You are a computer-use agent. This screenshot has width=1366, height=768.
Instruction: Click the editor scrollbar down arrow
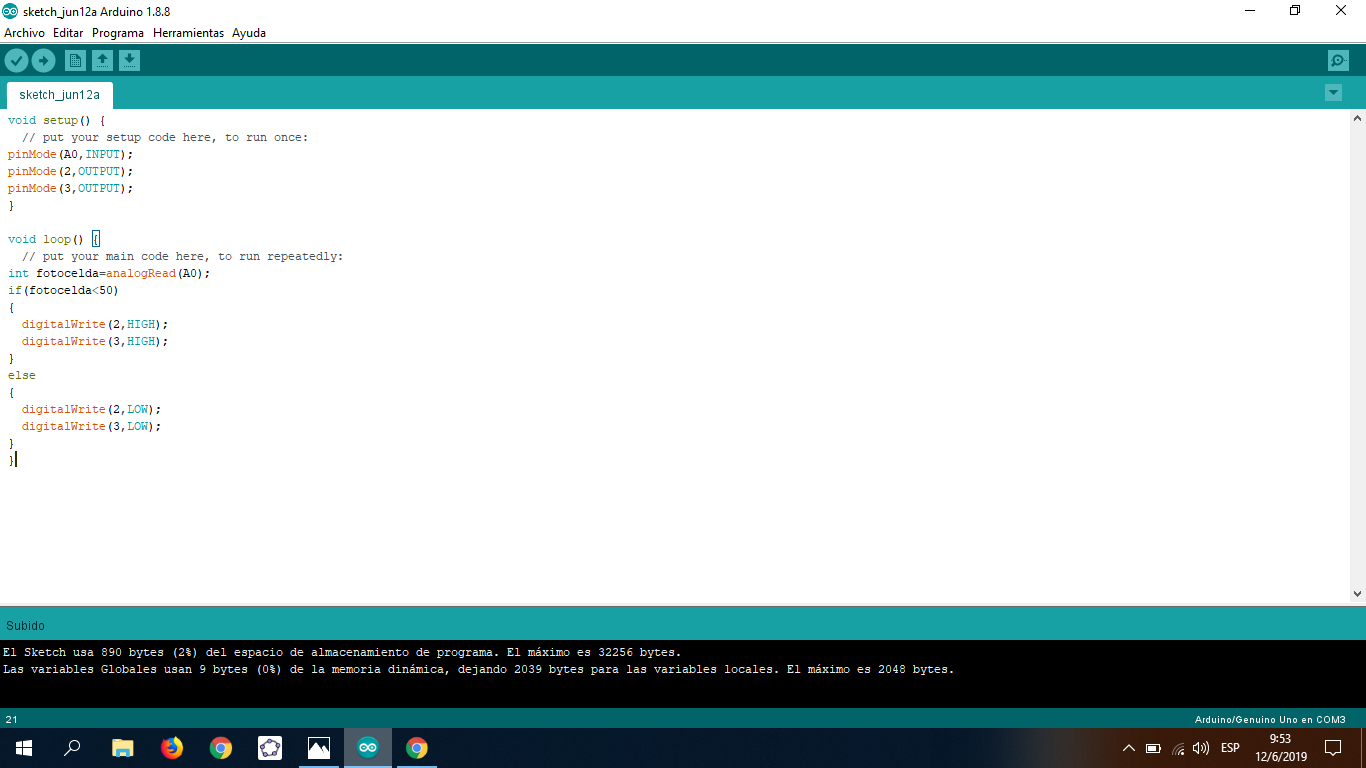click(x=1357, y=594)
